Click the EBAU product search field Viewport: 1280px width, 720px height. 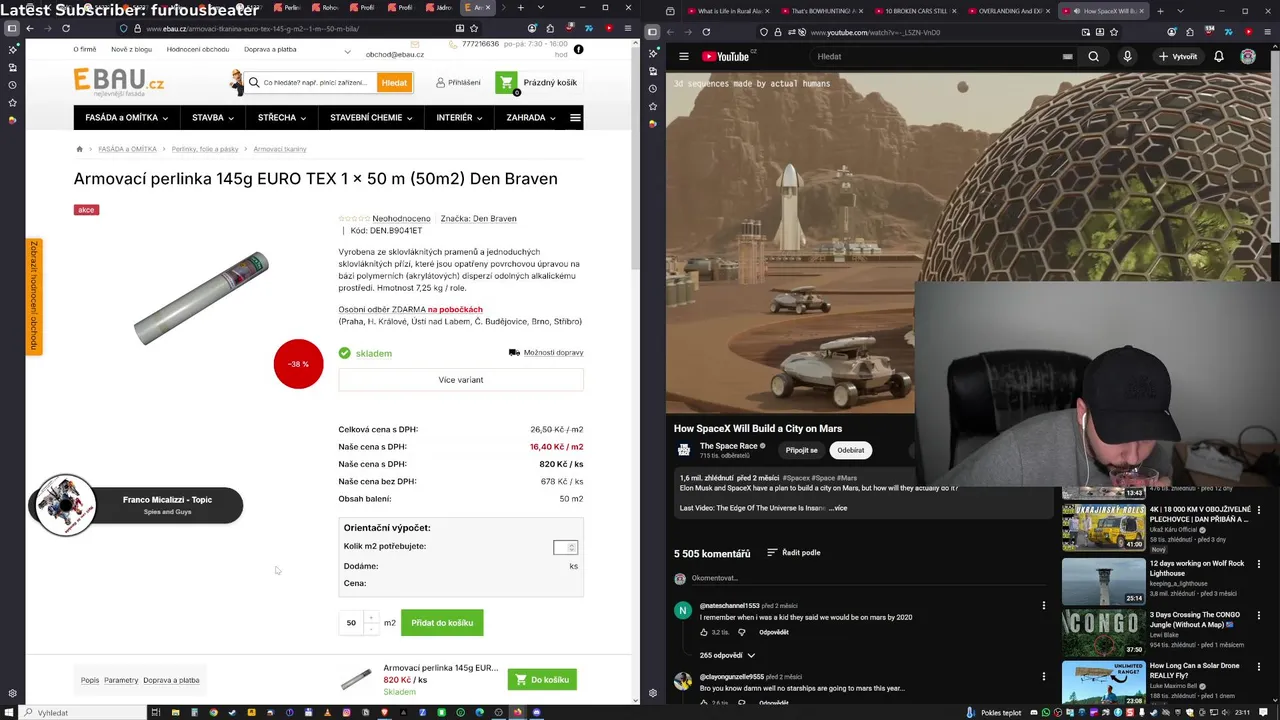[311, 83]
